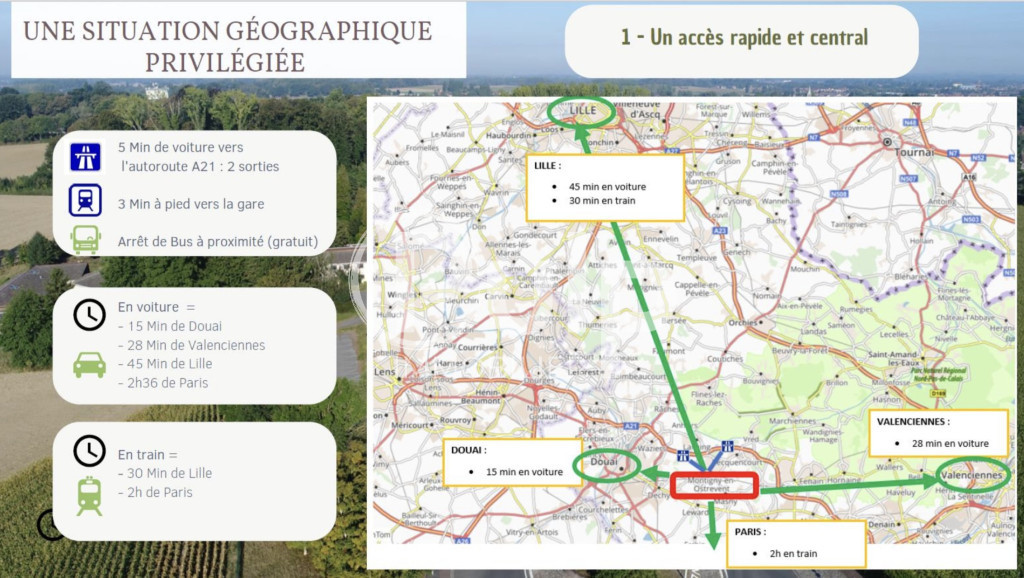This screenshot has height=578, width=1024.
Task: Click the text 3 Min à pied vers la gare
Action: click(191, 204)
